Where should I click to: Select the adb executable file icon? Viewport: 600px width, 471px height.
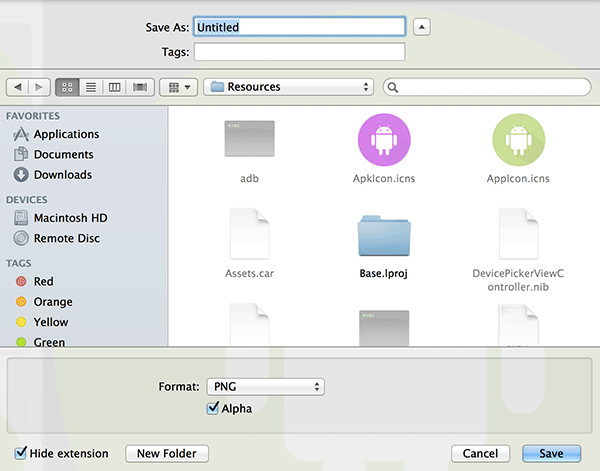point(249,139)
